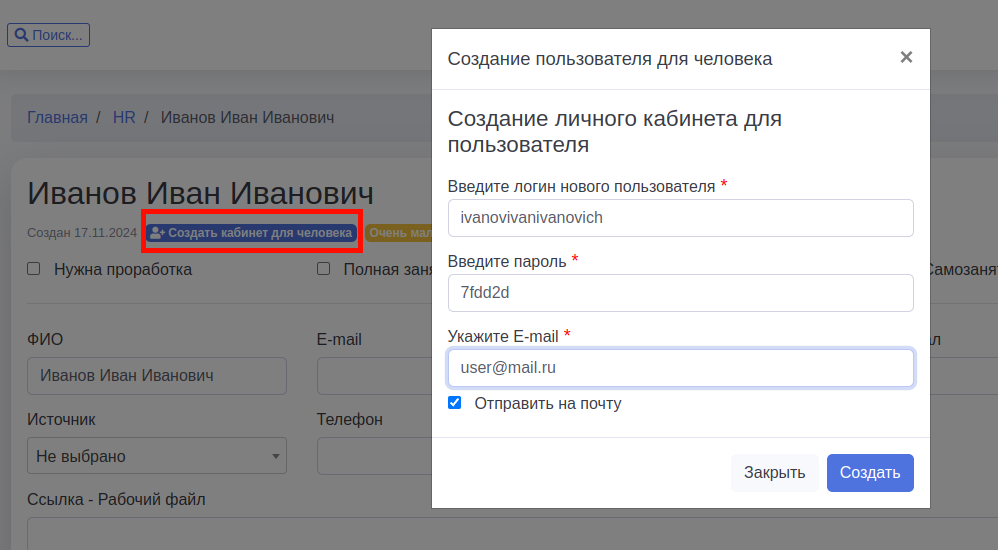Click the Укажите E-mail field in the dialog
Image resolution: width=998 pixels, height=550 pixels.
[x=680, y=367]
